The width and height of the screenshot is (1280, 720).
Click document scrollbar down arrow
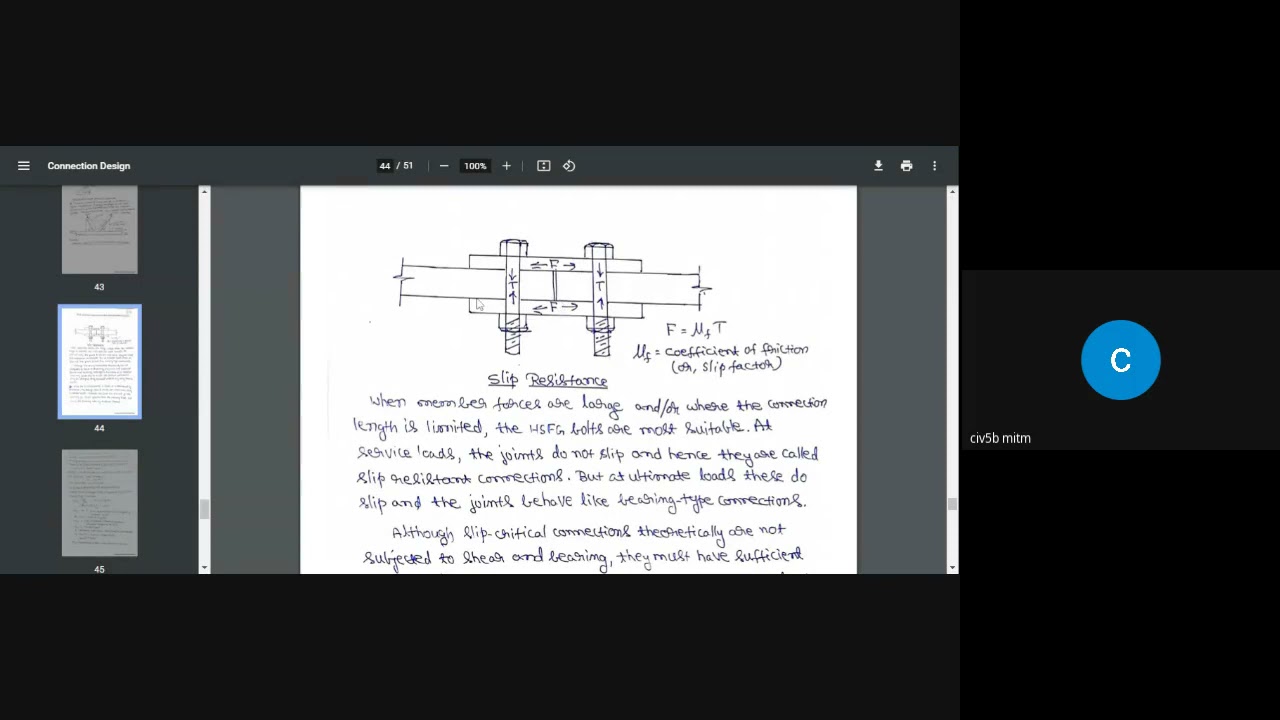952,568
